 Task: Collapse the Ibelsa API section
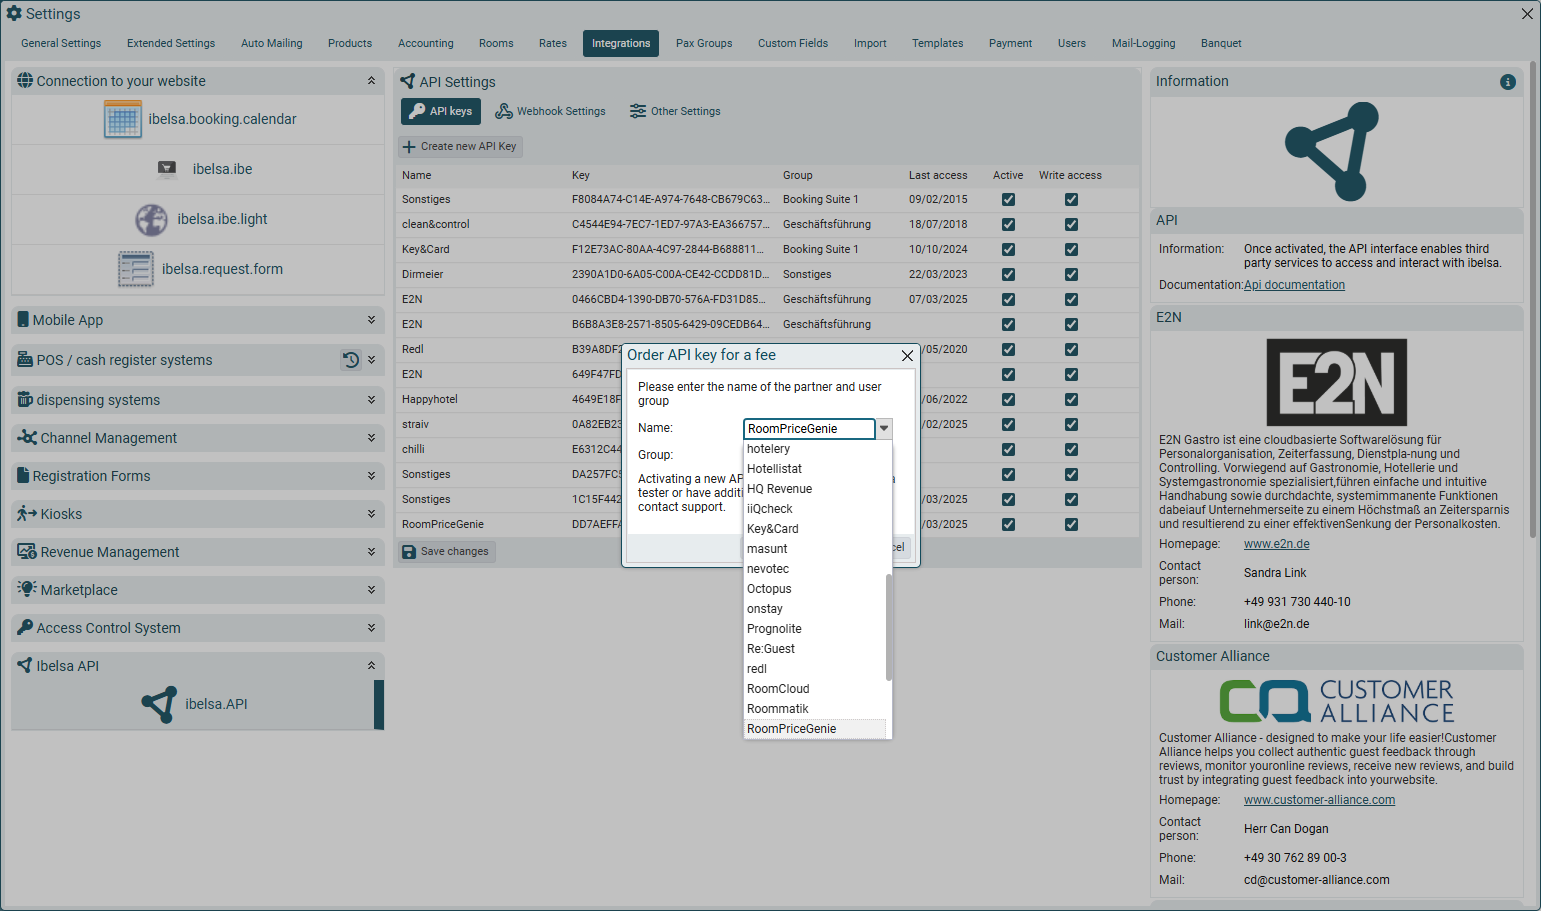371,666
